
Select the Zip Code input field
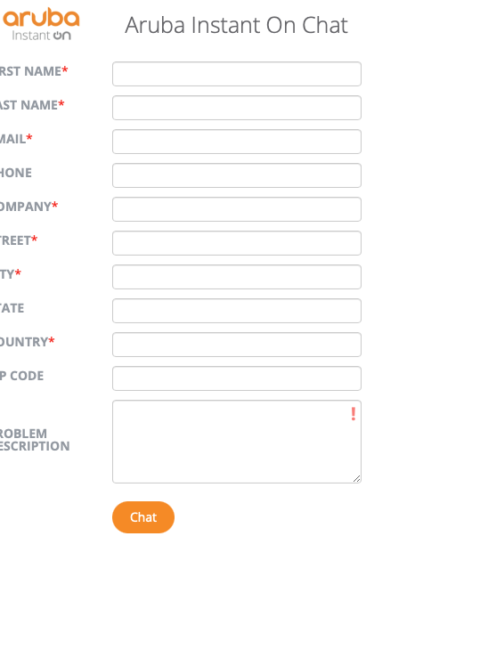click(237, 378)
